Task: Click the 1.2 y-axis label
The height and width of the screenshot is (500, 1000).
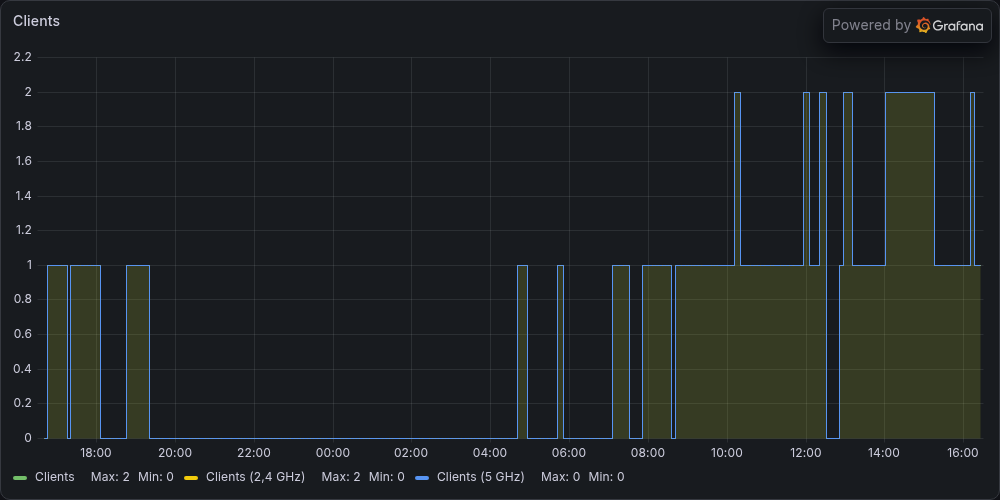Action: 22,230
